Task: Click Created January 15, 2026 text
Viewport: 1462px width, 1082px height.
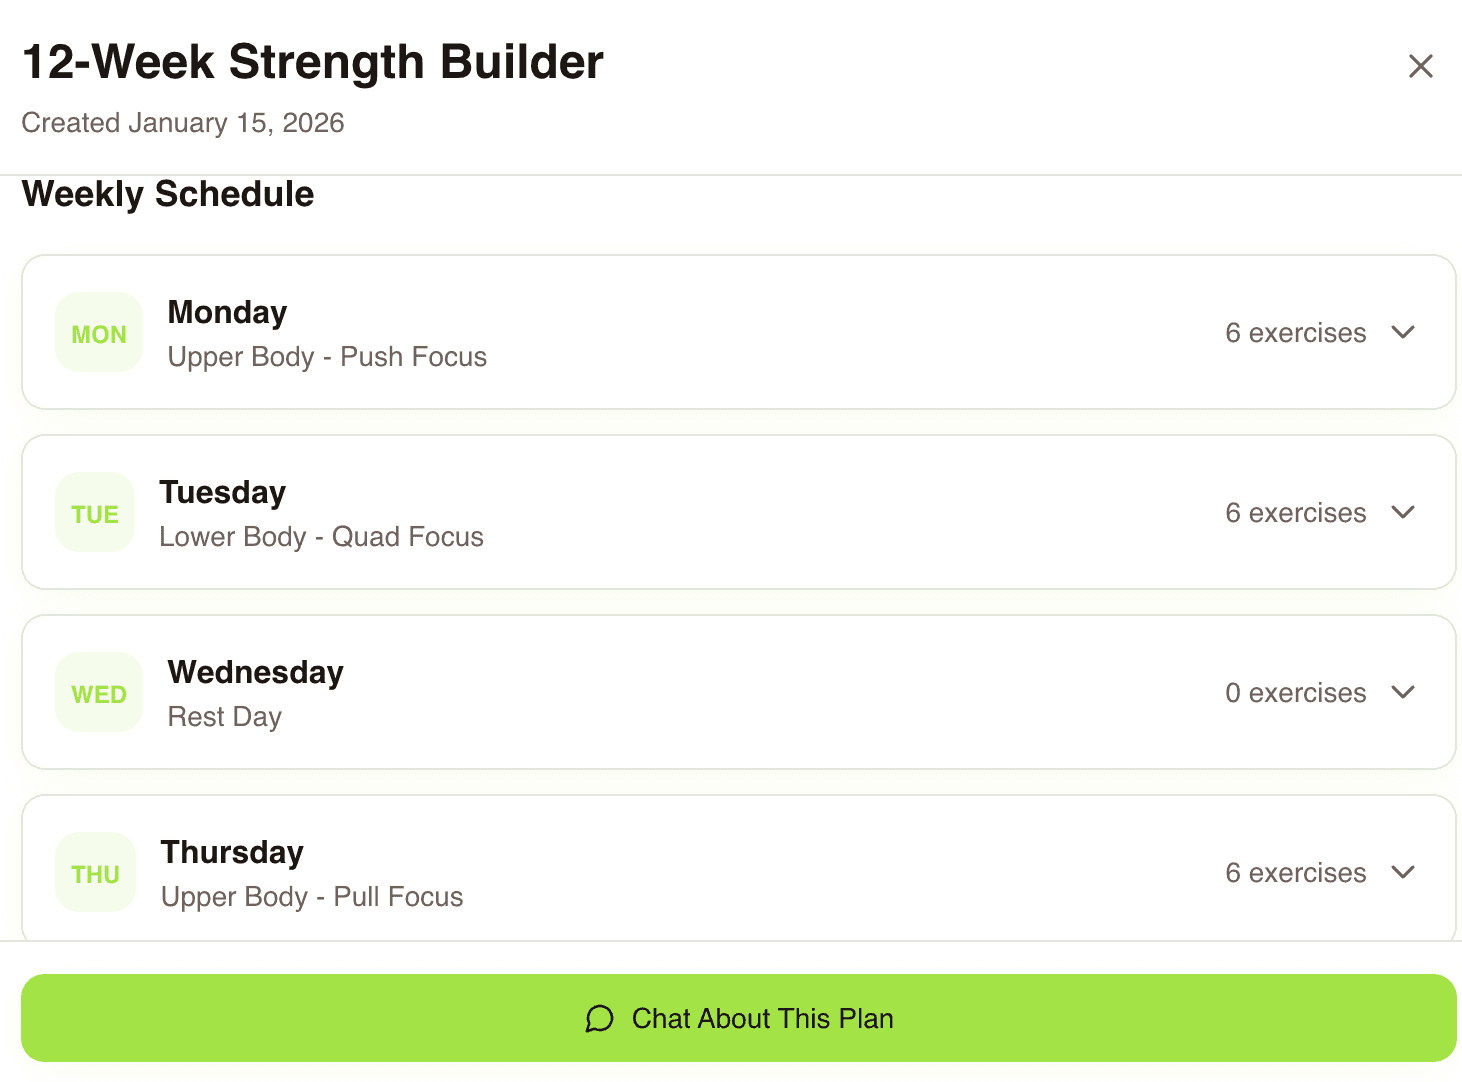Action: tap(183, 122)
